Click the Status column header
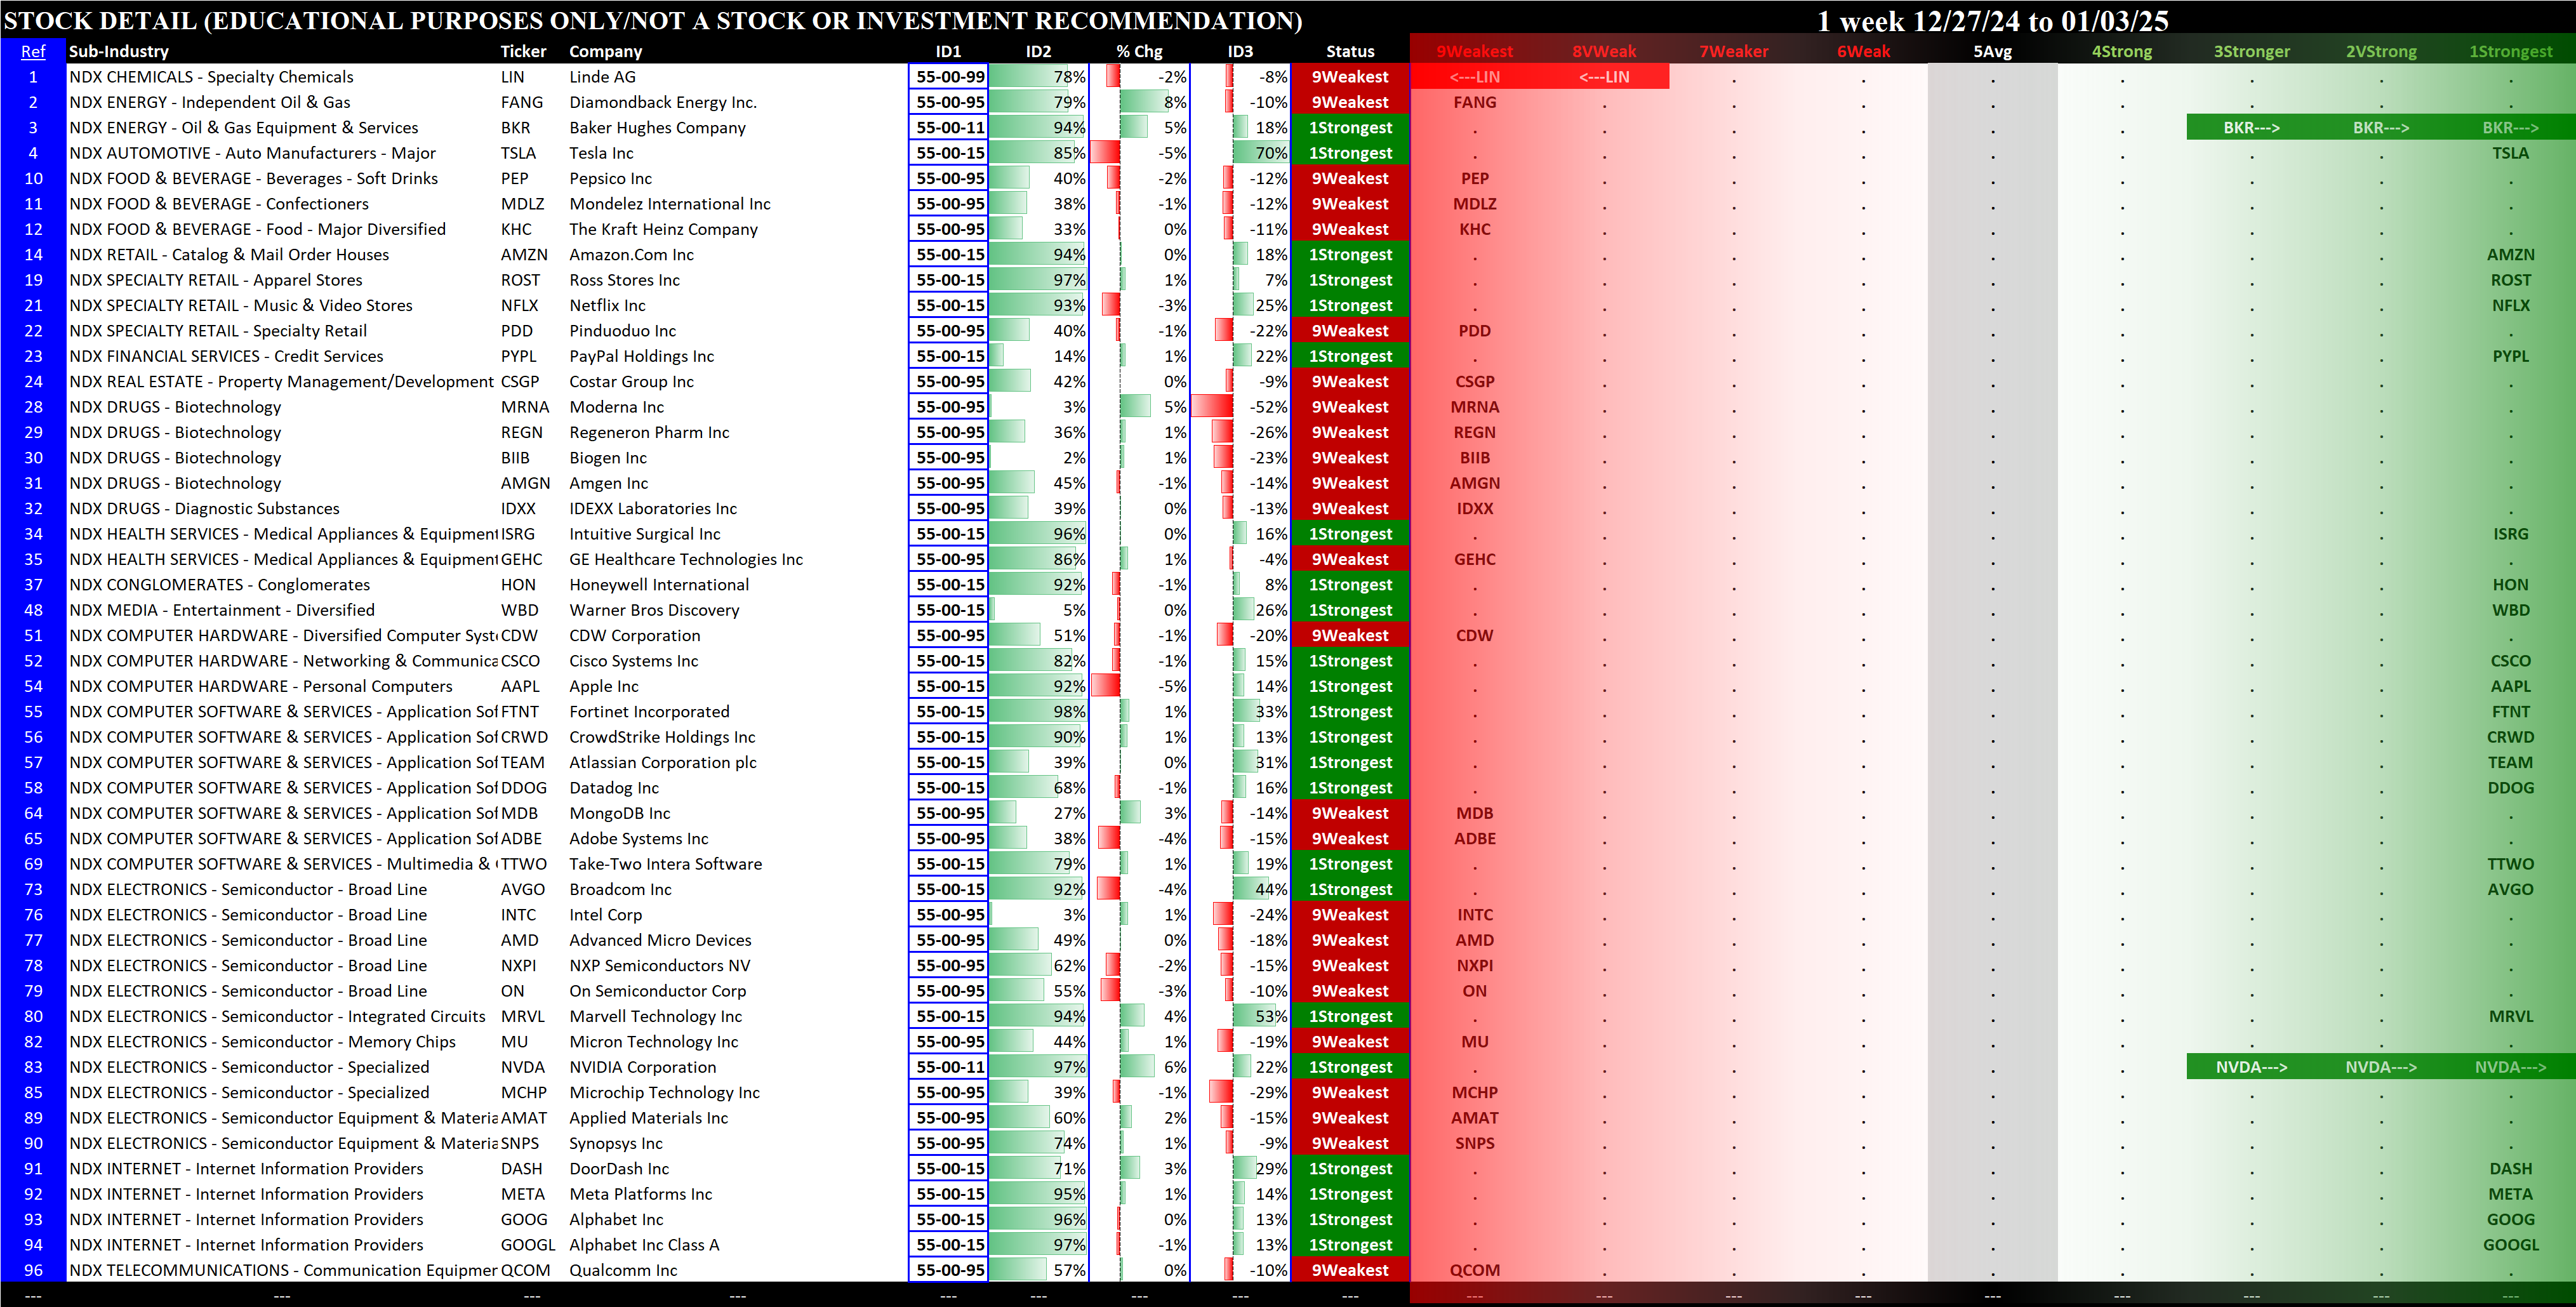The width and height of the screenshot is (2576, 1307). [x=1350, y=51]
